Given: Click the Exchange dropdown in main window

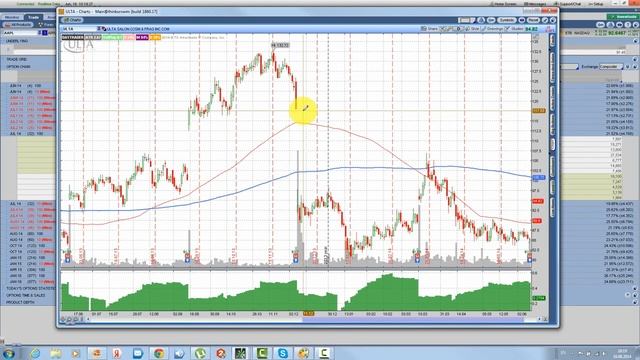Looking at the screenshot, I should click(611, 67).
